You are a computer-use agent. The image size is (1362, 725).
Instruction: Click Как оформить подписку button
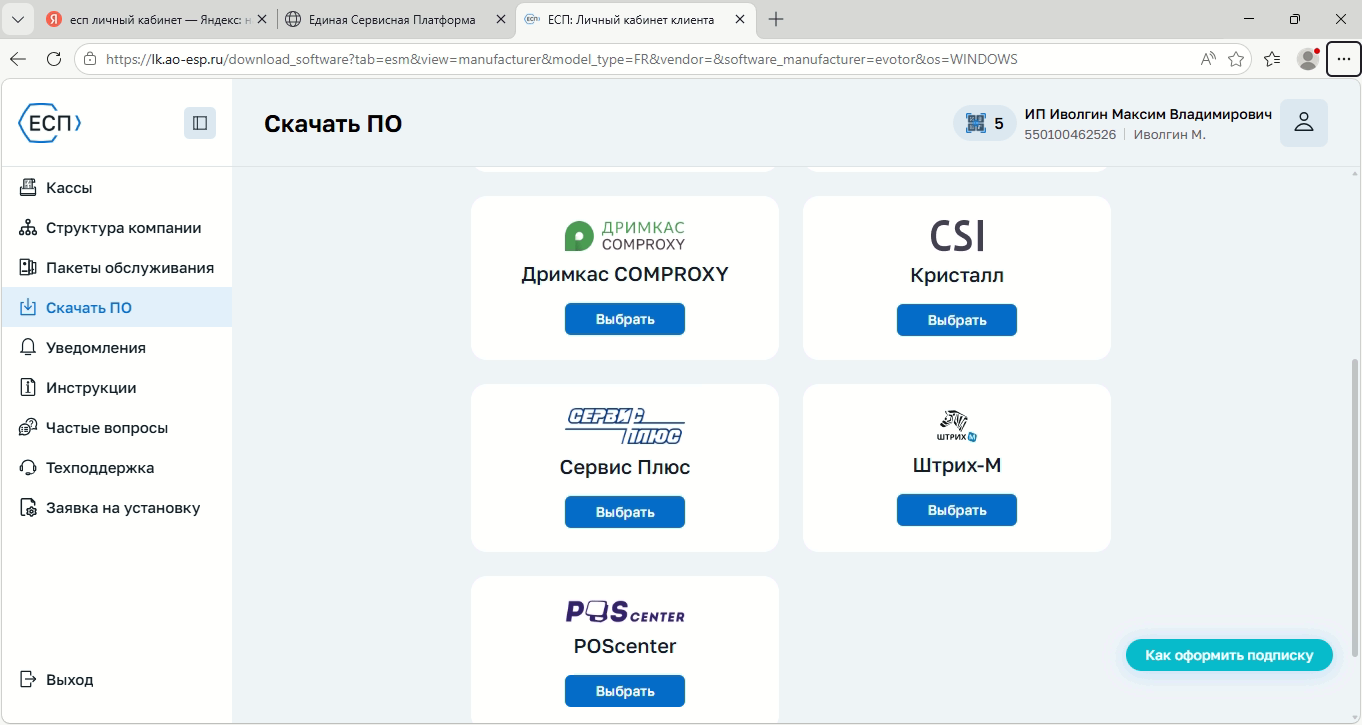tap(1229, 655)
